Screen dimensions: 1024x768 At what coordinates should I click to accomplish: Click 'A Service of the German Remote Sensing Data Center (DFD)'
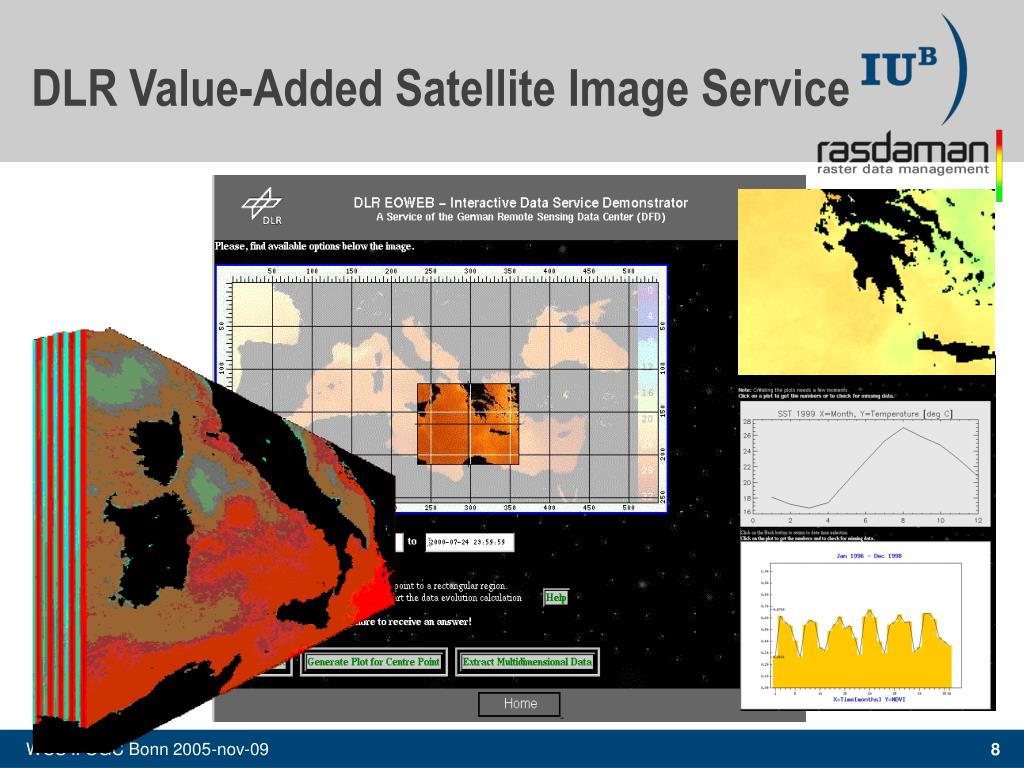pyautogui.click(x=520, y=217)
